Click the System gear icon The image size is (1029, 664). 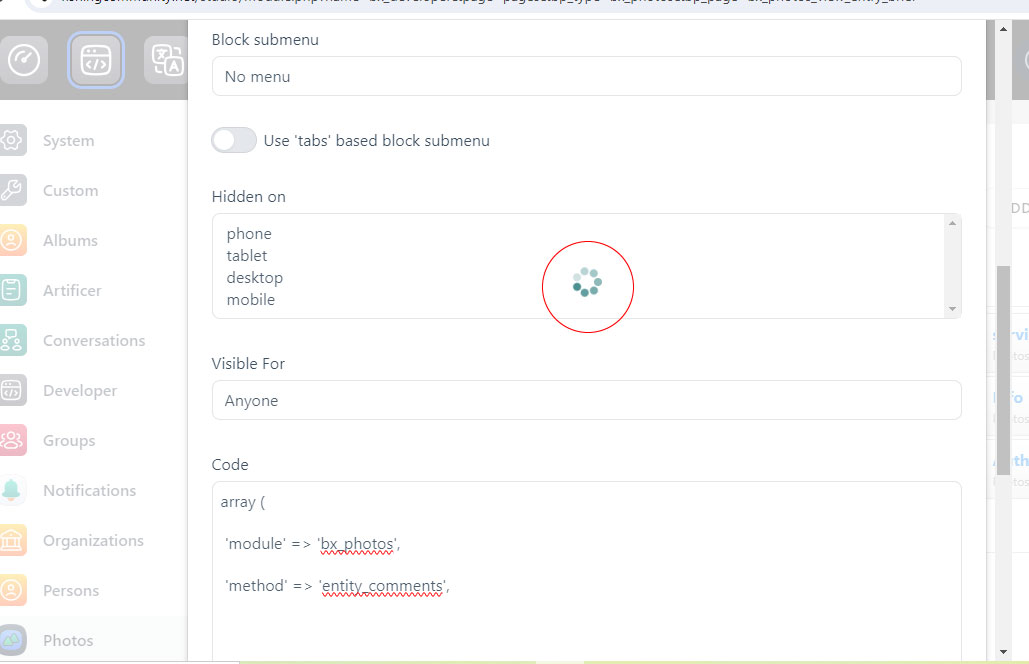click(x=12, y=141)
